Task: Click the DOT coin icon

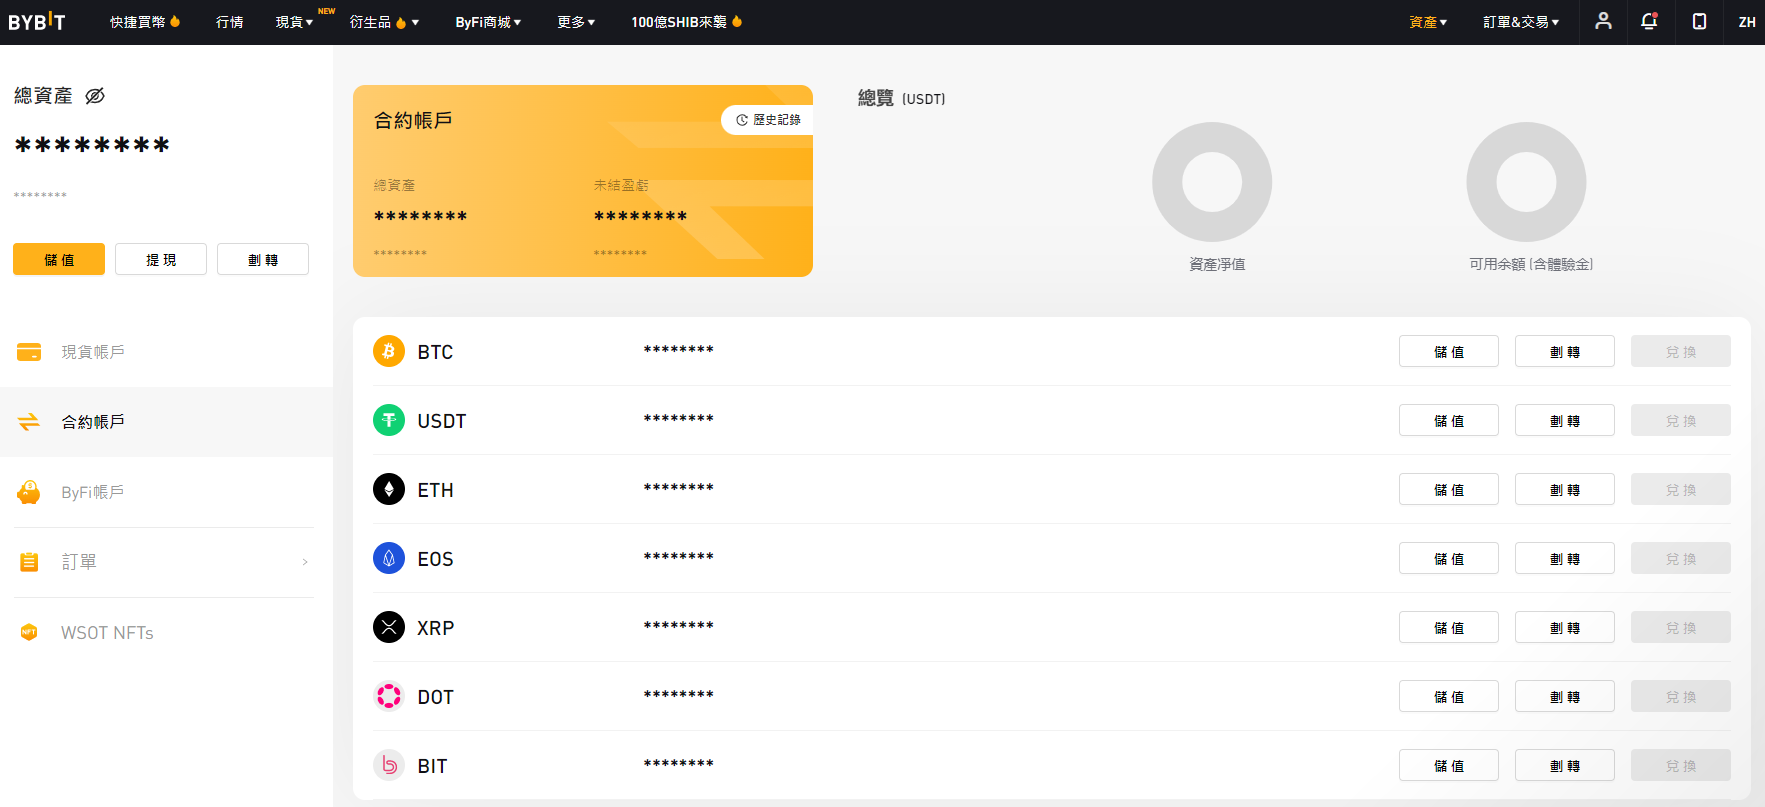Action: pyautogui.click(x=389, y=696)
